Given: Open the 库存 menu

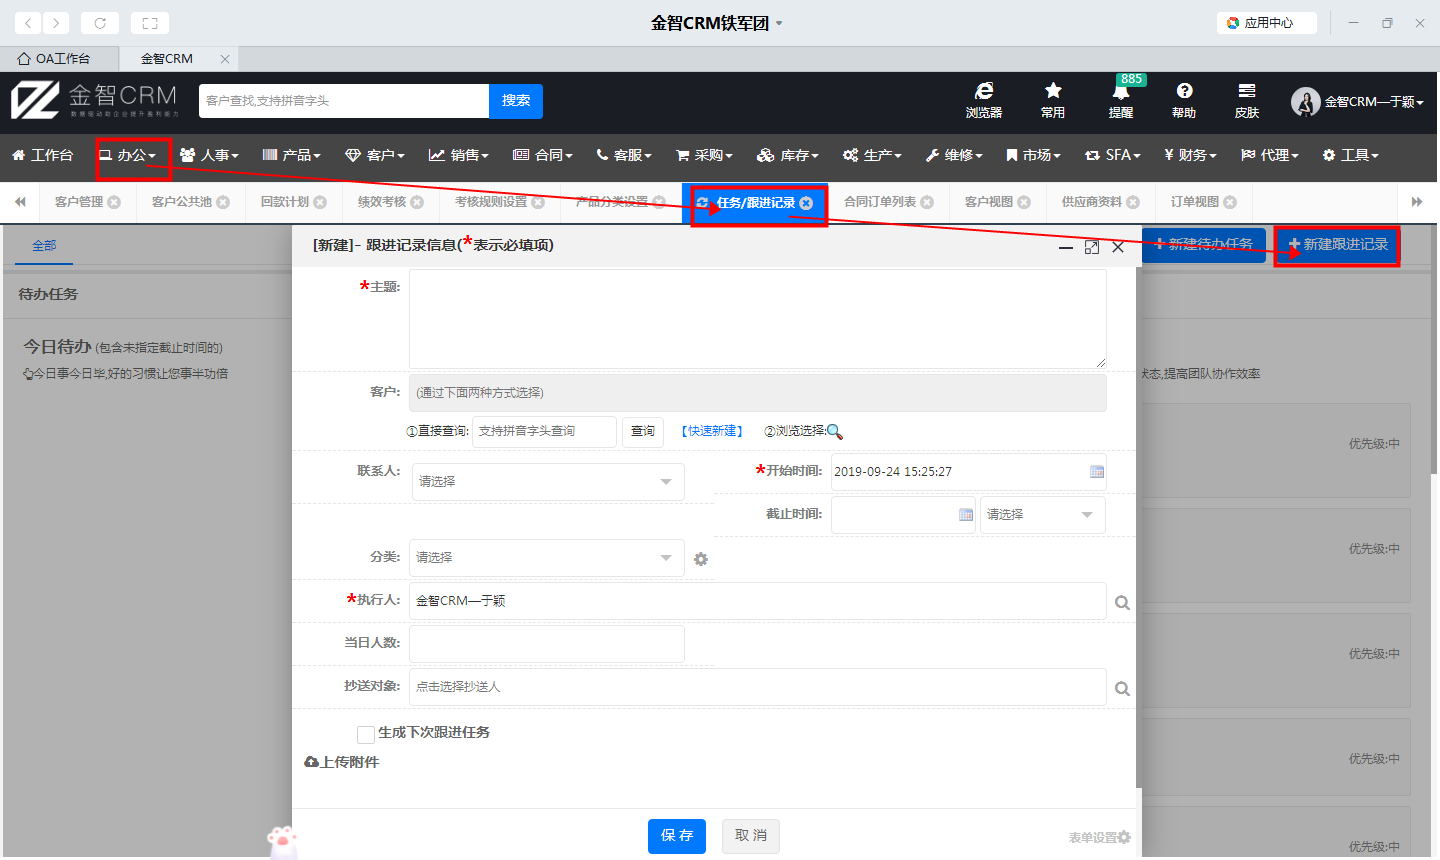Looking at the screenshot, I should [788, 155].
